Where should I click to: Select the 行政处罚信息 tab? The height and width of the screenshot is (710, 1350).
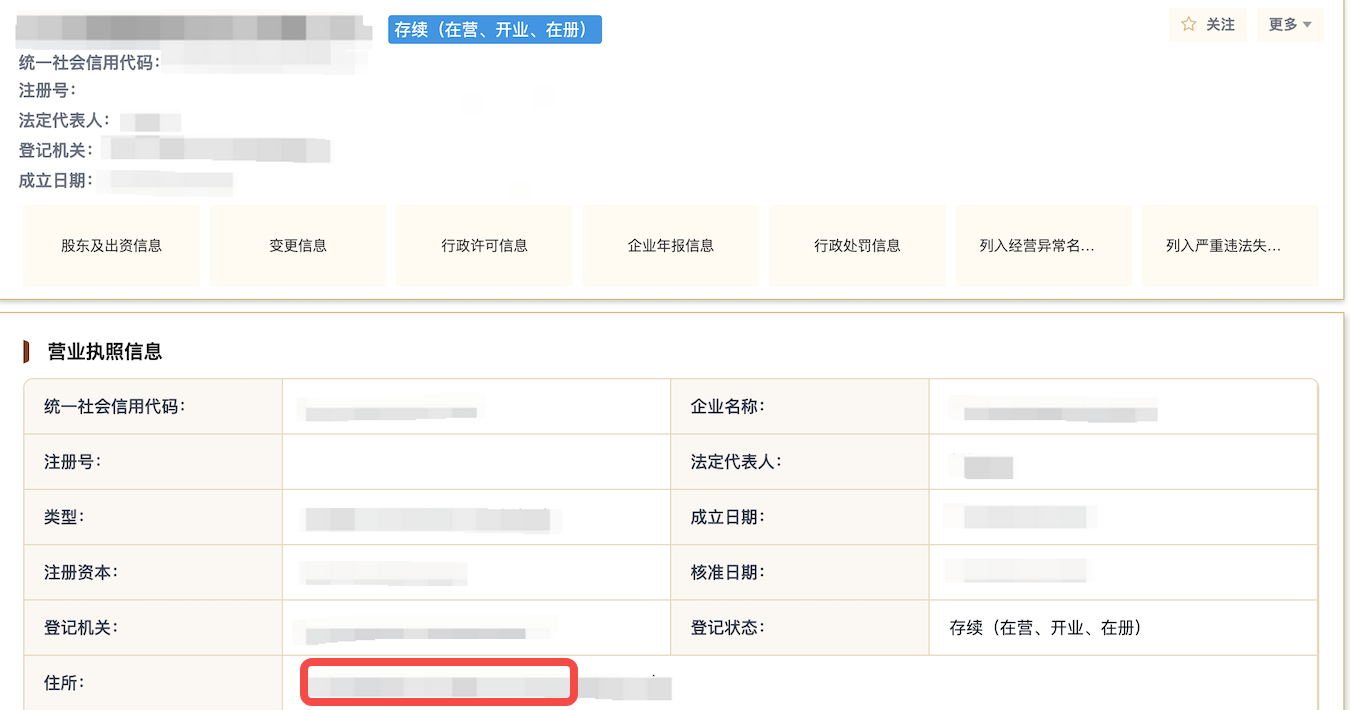click(x=858, y=246)
